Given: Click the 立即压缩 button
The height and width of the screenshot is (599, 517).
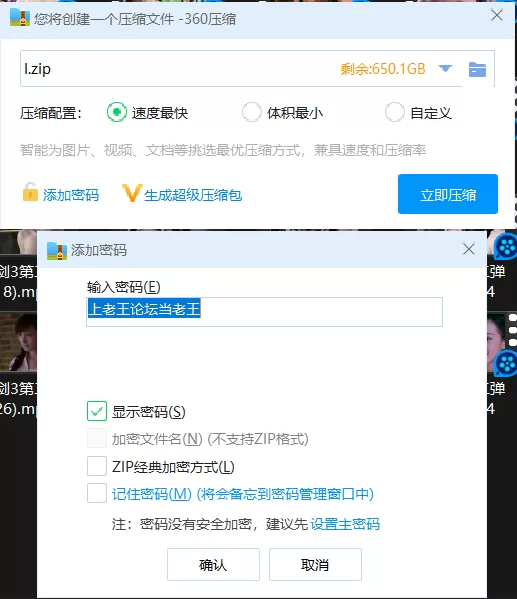Looking at the screenshot, I should tap(448, 194).
